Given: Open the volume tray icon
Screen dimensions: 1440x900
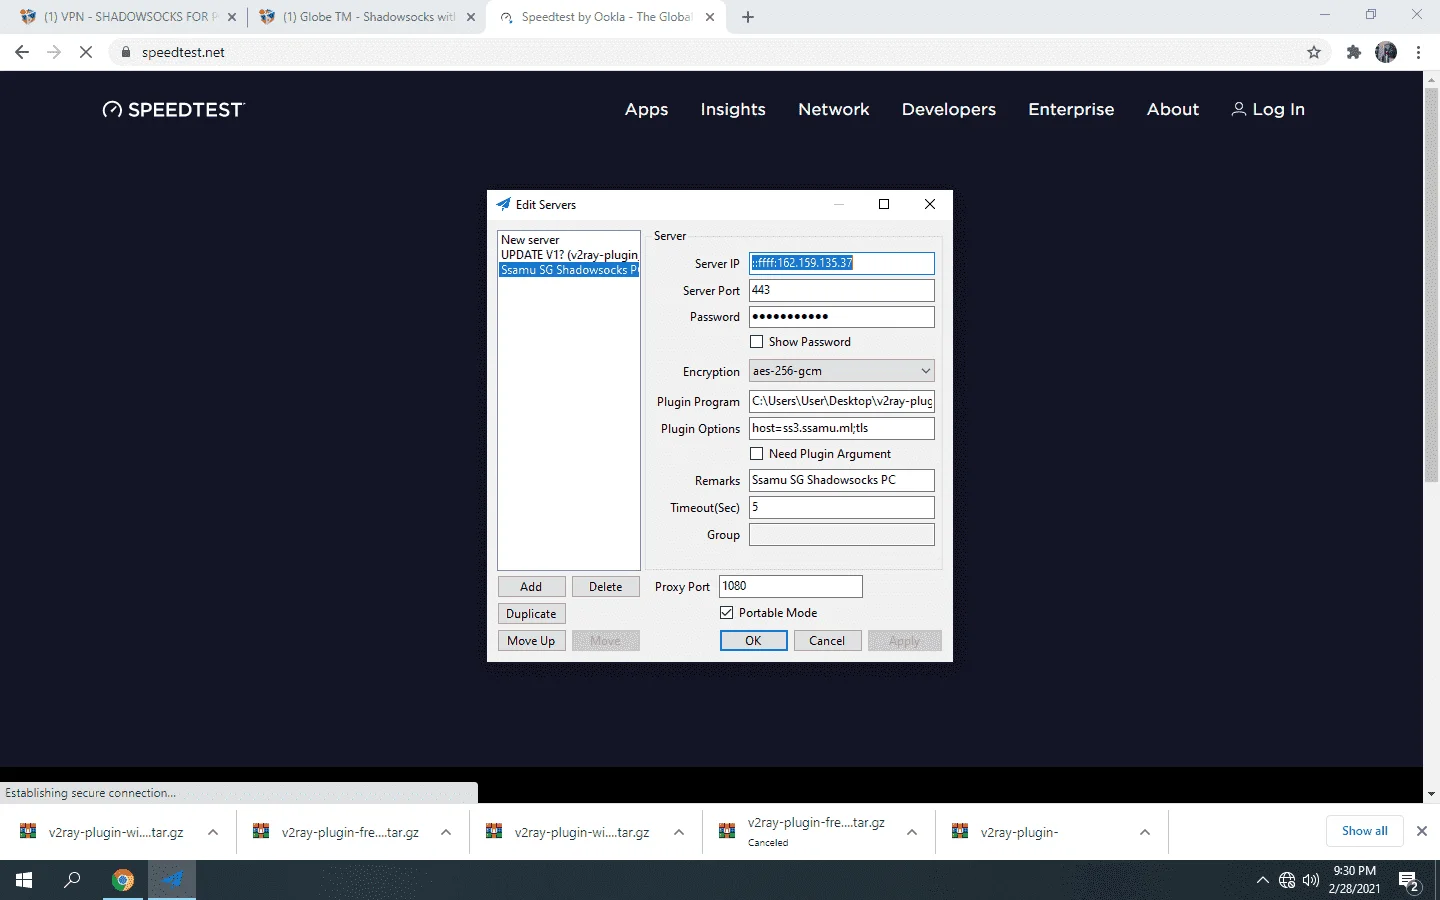Looking at the screenshot, I should 1311,880.
